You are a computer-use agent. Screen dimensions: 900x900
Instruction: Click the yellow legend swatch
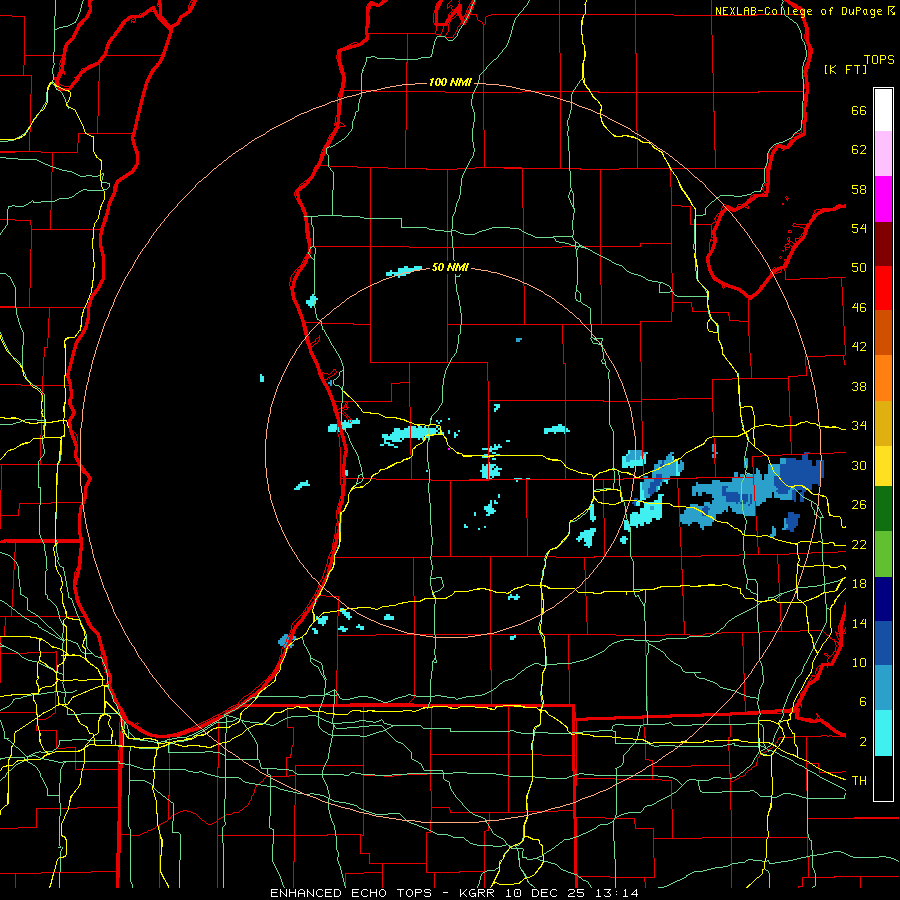coord(883,466)
